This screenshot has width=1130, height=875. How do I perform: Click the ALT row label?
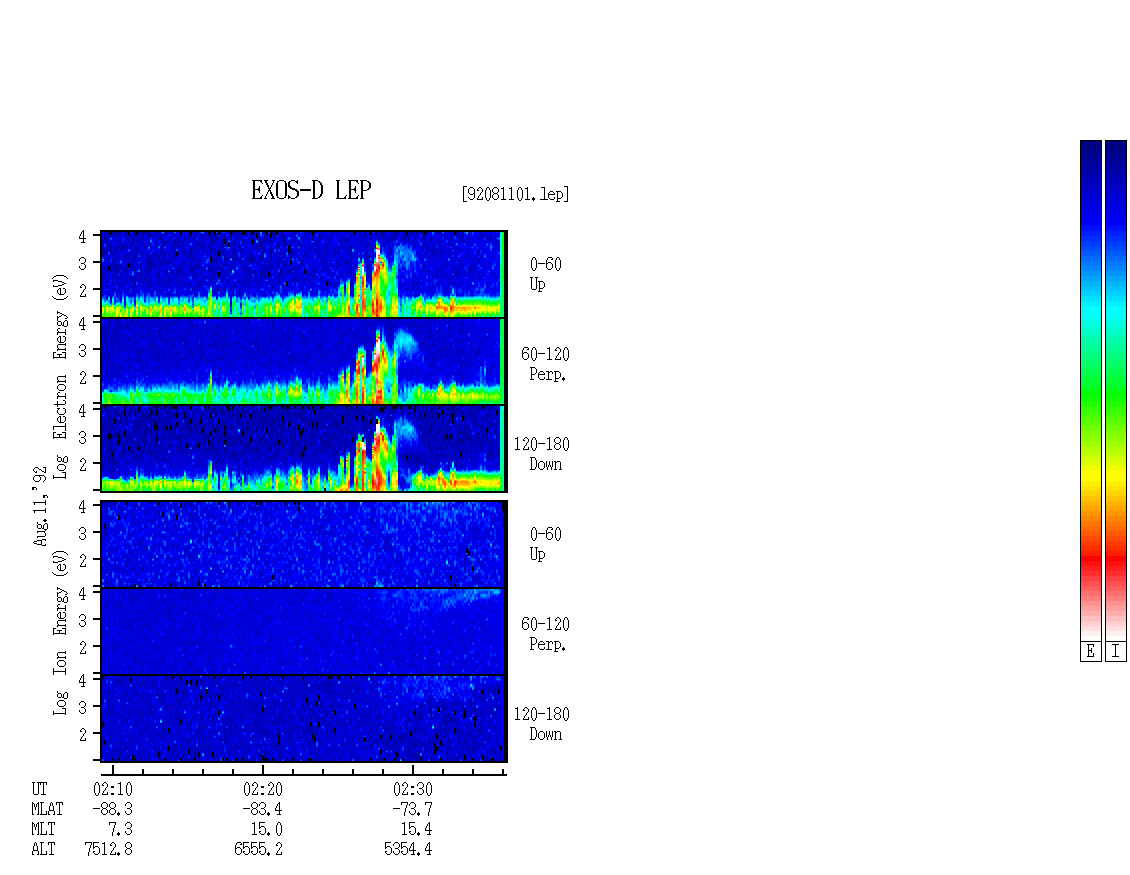43,850
